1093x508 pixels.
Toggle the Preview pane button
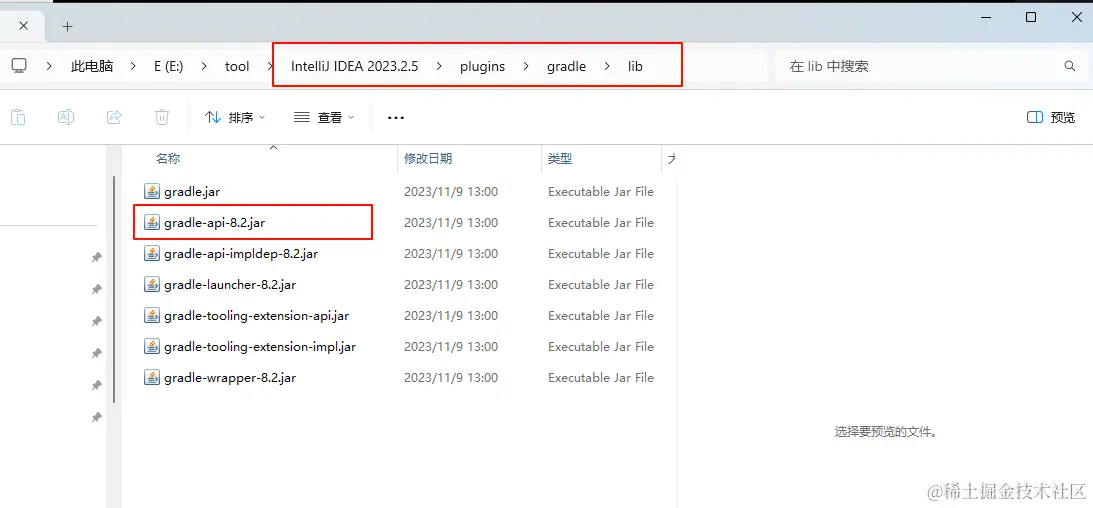pos(1051,118)
